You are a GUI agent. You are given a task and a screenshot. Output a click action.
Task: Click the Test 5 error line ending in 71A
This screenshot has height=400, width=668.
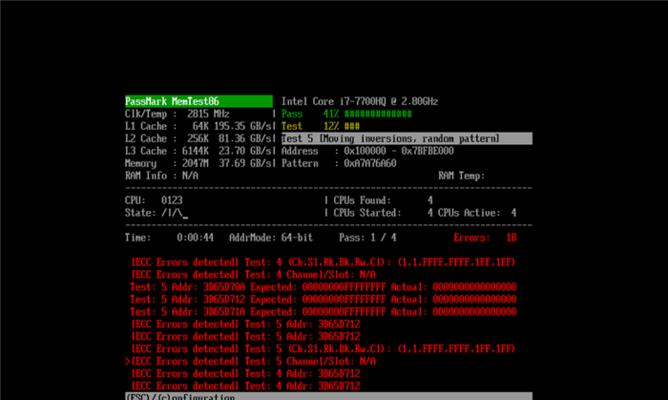point(323,311)
